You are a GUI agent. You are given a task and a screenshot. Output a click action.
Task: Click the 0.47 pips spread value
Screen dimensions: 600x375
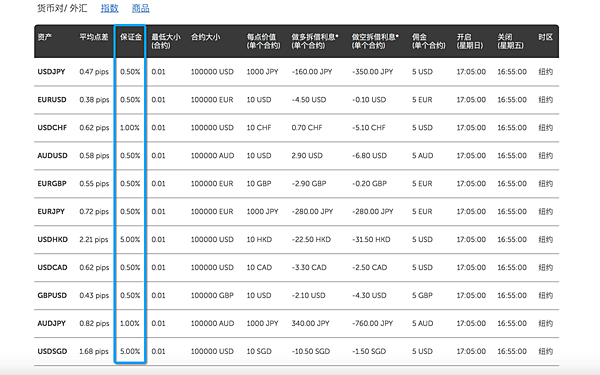coord(94,72)
